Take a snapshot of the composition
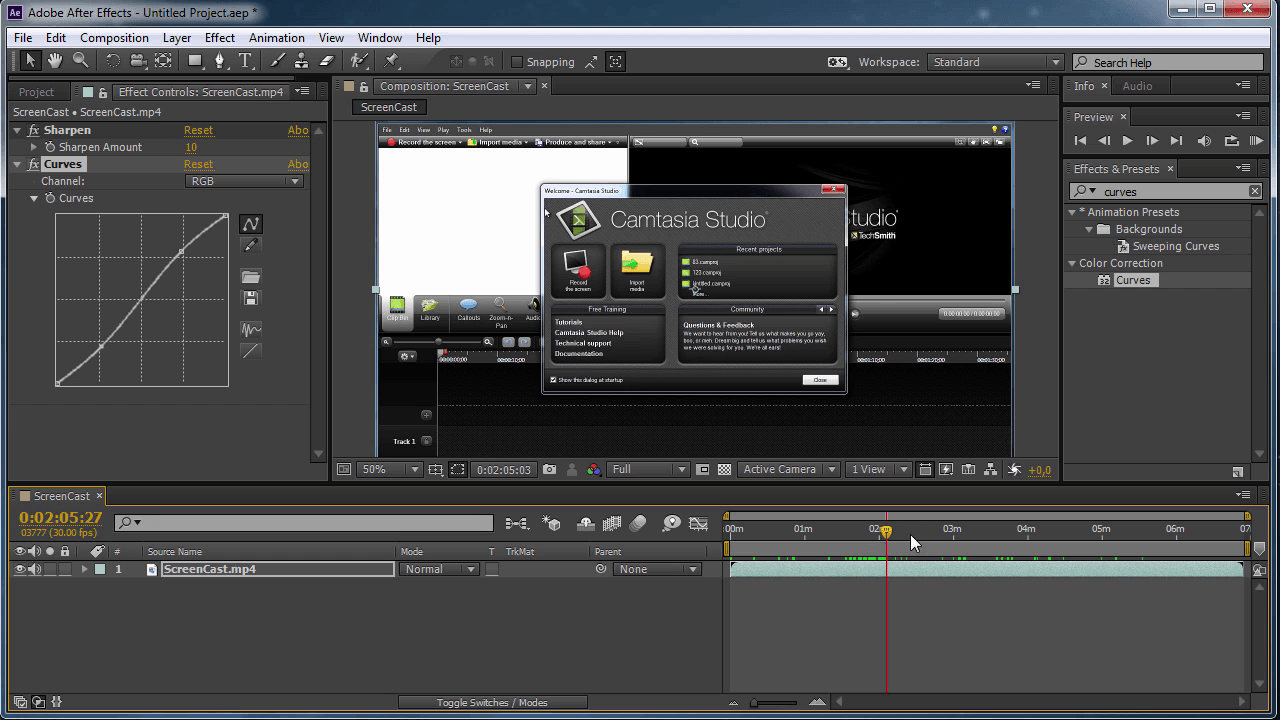The height and width of the screenshot is (720, 1280). (x=549, y=469)
